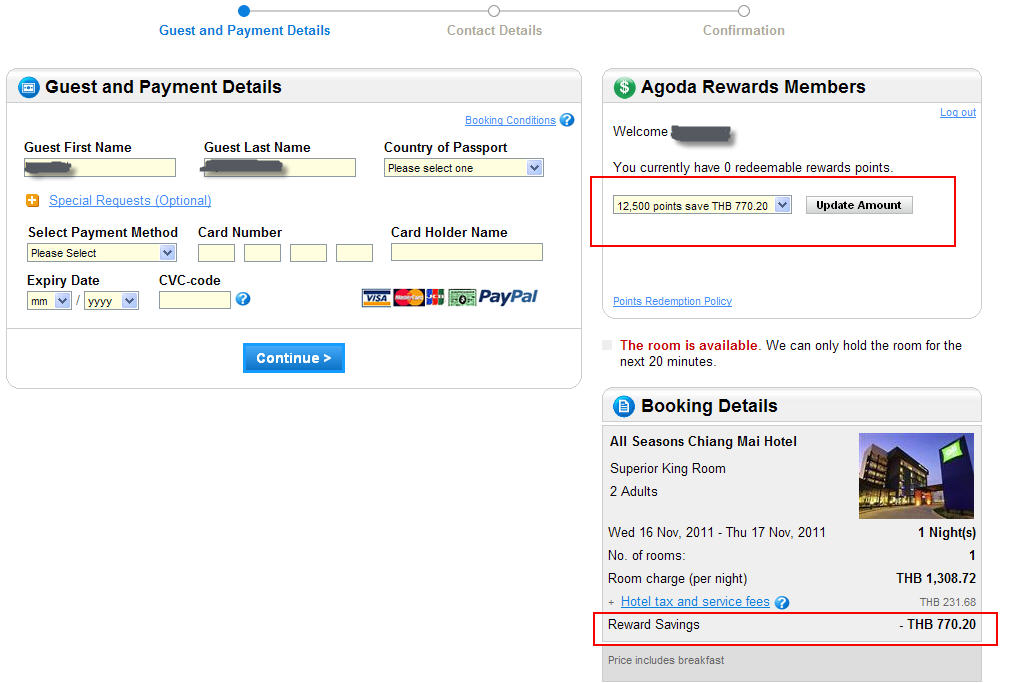Expand Hotel tax and service fees
1009x683 pixels.
[x=695, y=602]
